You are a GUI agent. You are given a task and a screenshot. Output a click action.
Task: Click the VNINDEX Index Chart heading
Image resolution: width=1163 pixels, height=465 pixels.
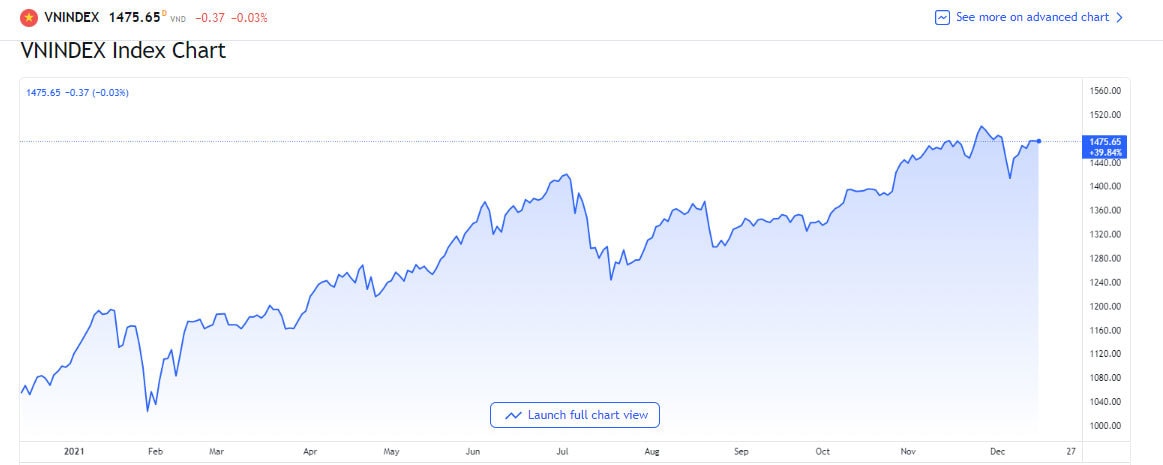pyautogui.click(x=123, y=51)
